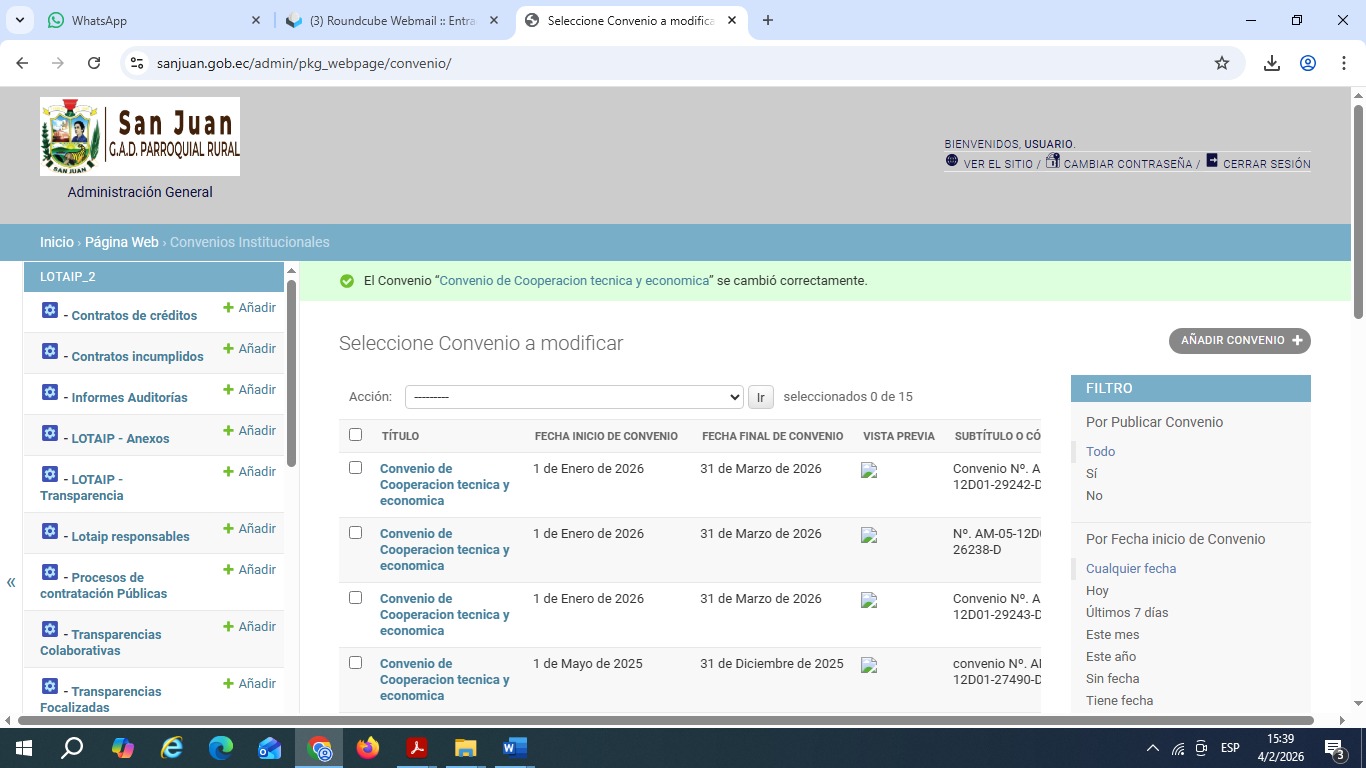
Task: Click the green plus Añadir for LOTAIP - Anexos
Action: coord(249,430)
